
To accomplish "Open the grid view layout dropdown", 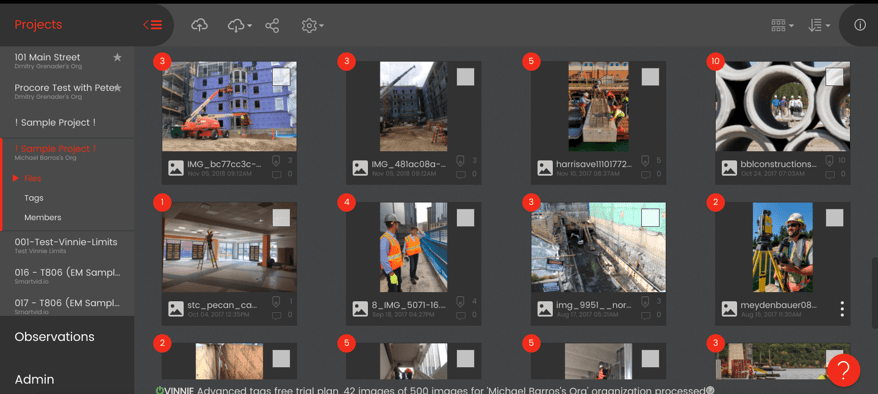I will coord(782,25).
